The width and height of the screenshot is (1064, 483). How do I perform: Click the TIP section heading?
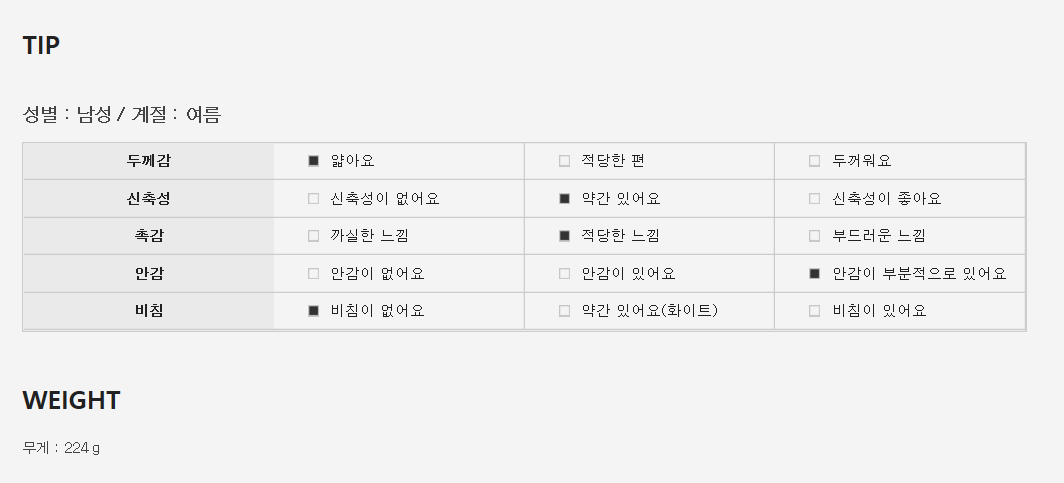point(41,45)
